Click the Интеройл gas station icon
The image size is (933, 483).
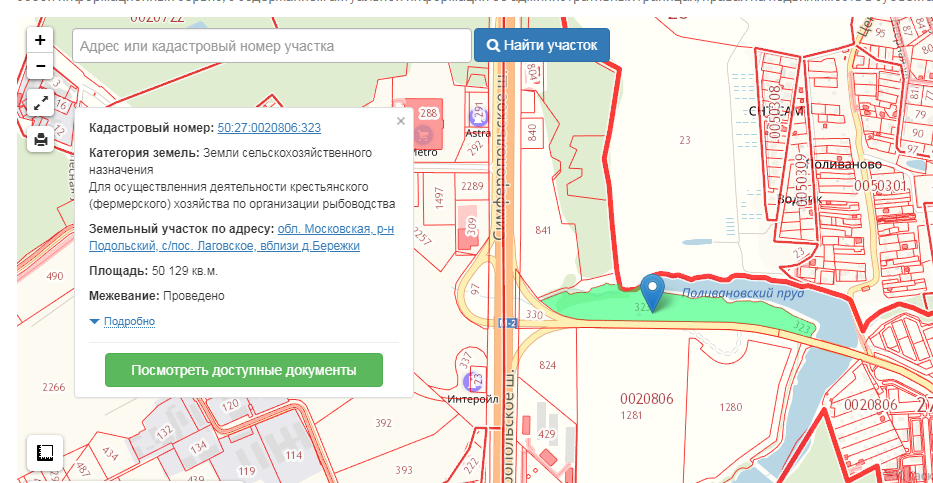[x=475, y=380]
